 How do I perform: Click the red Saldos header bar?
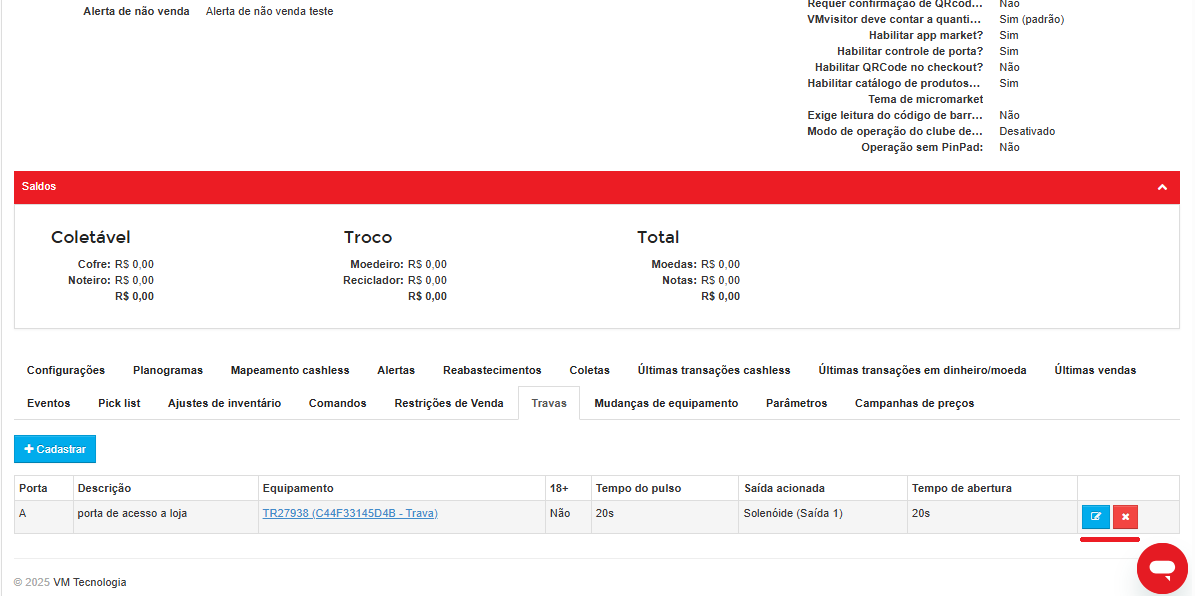(597, 187)
